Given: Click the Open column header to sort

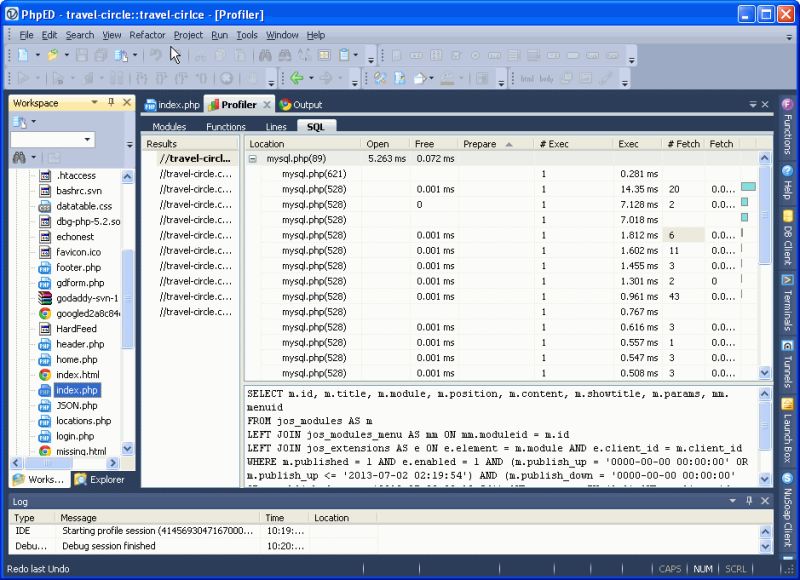Looking at the screenshot, I should [378, 143].
